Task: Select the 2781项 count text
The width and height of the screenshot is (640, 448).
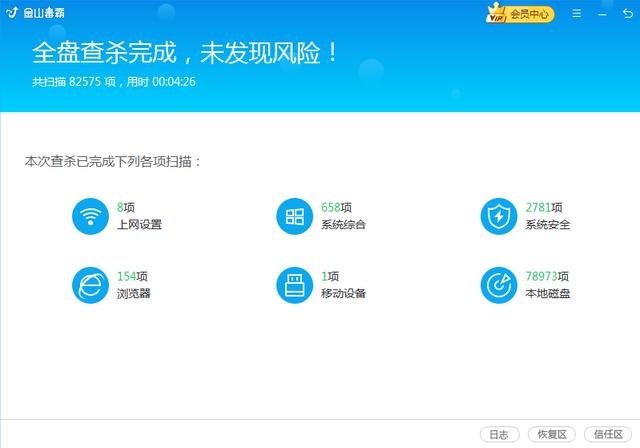Action: pyautogui.click(x=544, y=207)
